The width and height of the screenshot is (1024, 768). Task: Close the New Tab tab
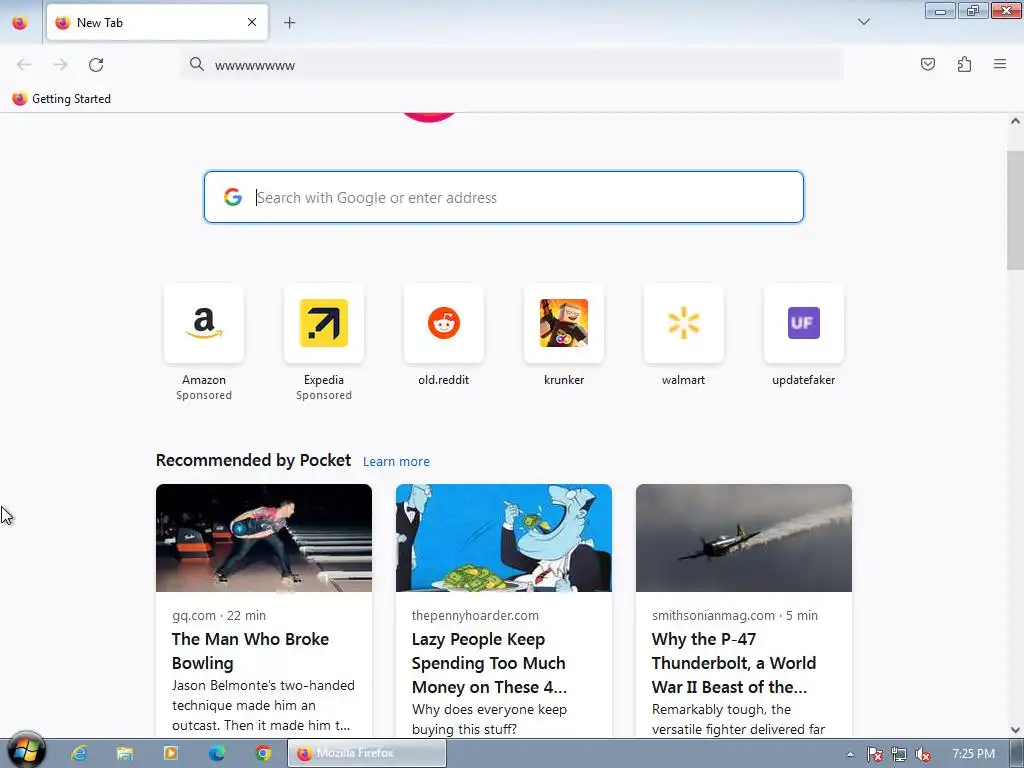pos(252,22)
